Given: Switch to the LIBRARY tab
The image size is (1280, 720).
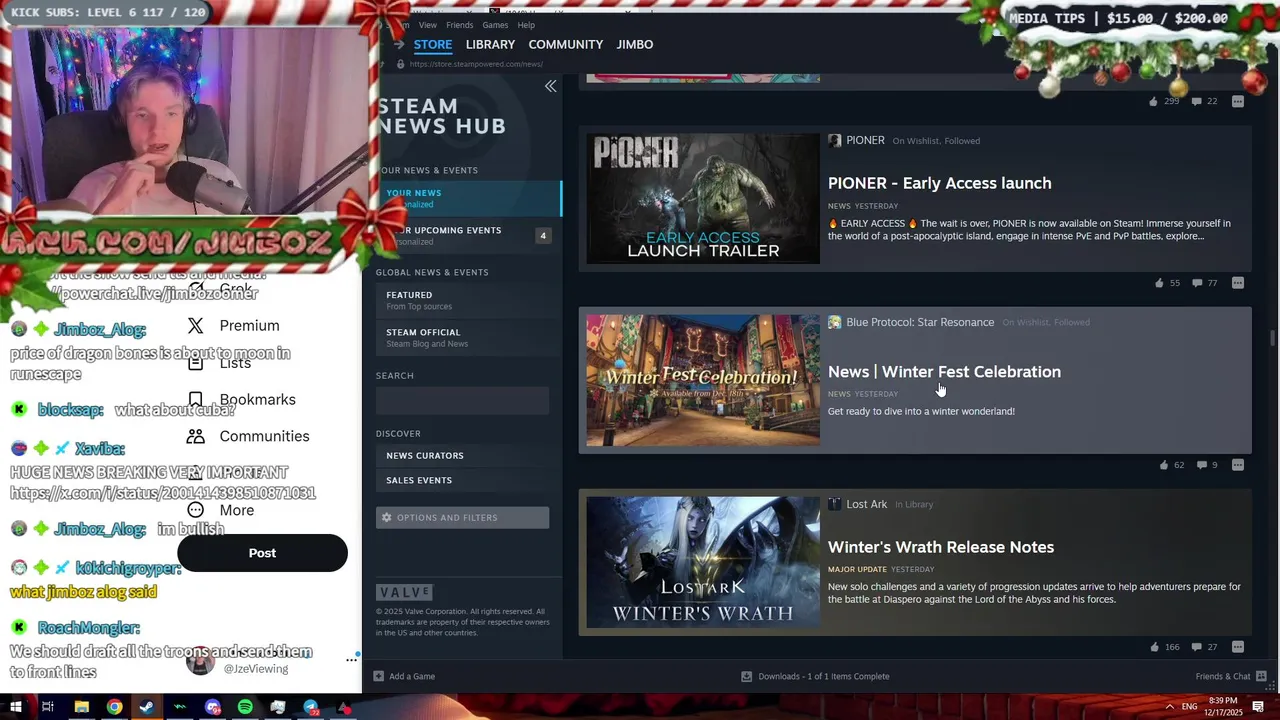Looking at the screenshot, I should (x=490, y=45).
